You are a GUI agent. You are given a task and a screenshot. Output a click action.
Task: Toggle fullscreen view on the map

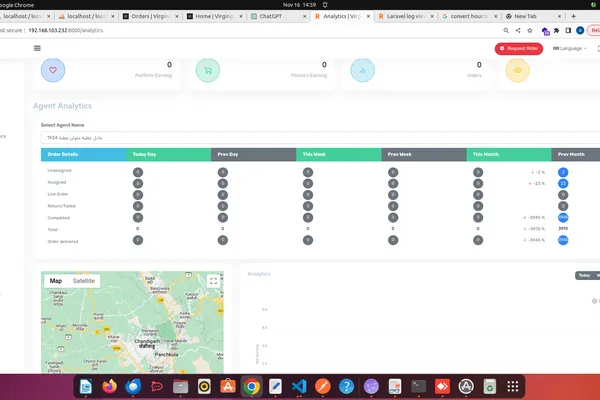click(213, 282)
